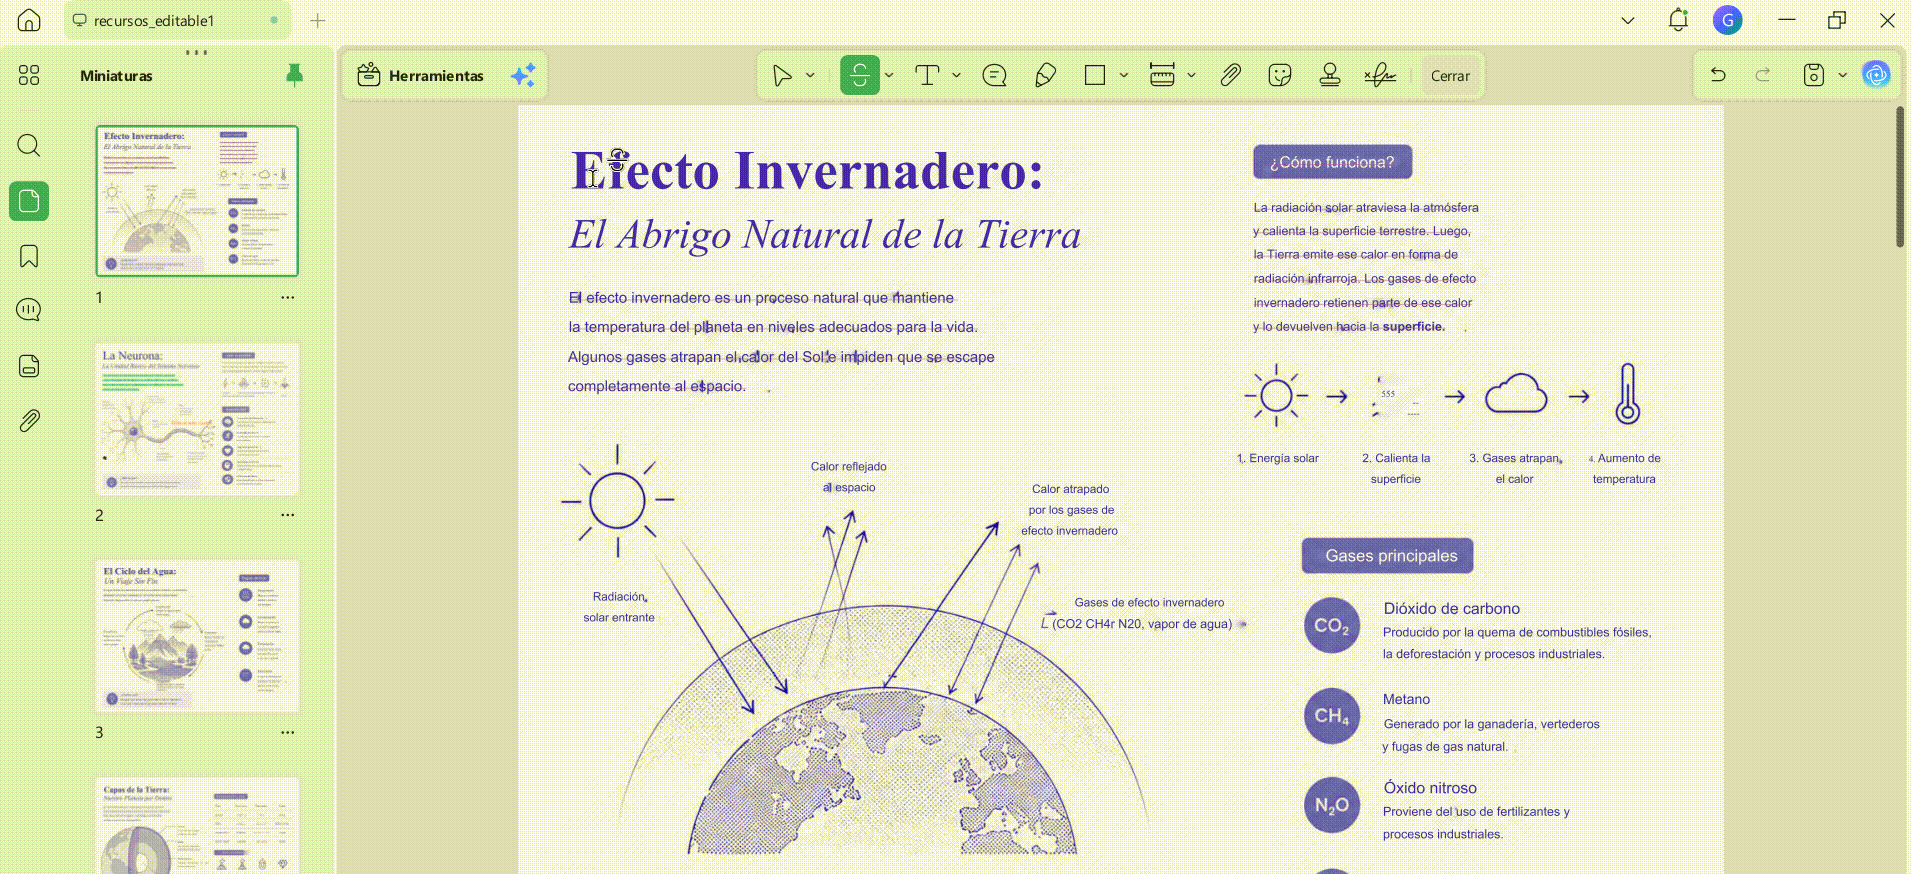This screenshot has width=1912, height=874.
Task: Open the sidebar icon below the Comments icon
Action: (29, 366)
